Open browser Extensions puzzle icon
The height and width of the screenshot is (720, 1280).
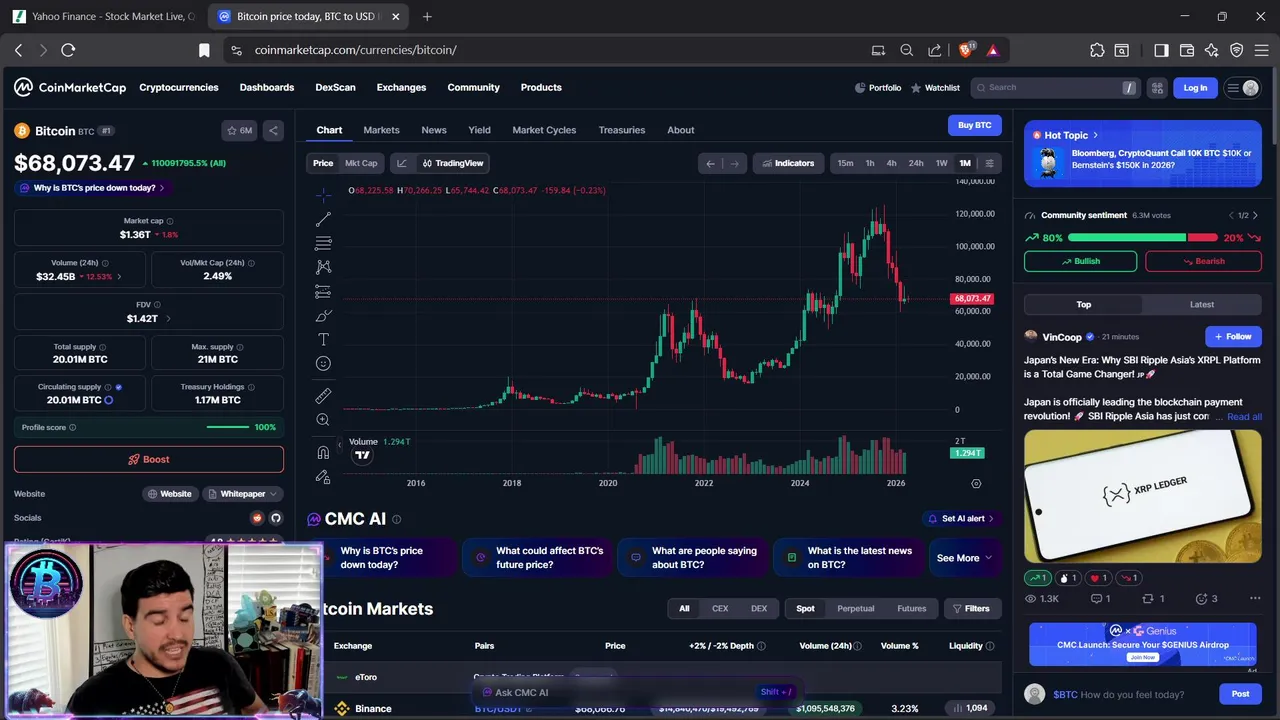(x=1097, y=50)
